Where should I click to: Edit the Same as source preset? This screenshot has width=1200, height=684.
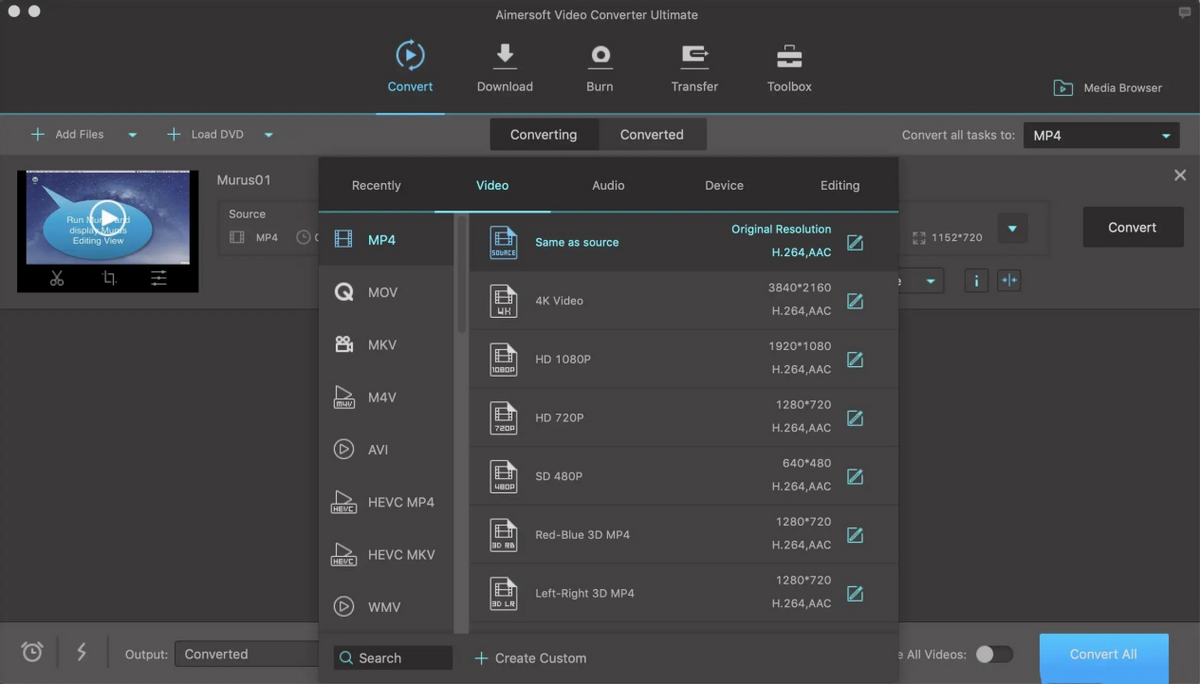click(x=855, y=243)
